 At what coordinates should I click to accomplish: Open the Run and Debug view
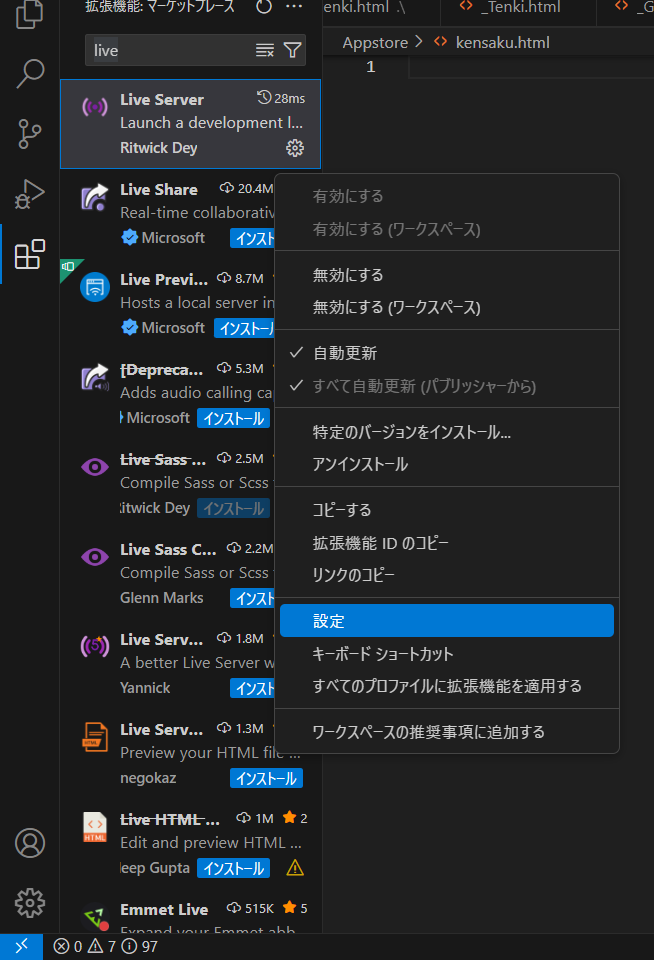(x=30, y=192)
